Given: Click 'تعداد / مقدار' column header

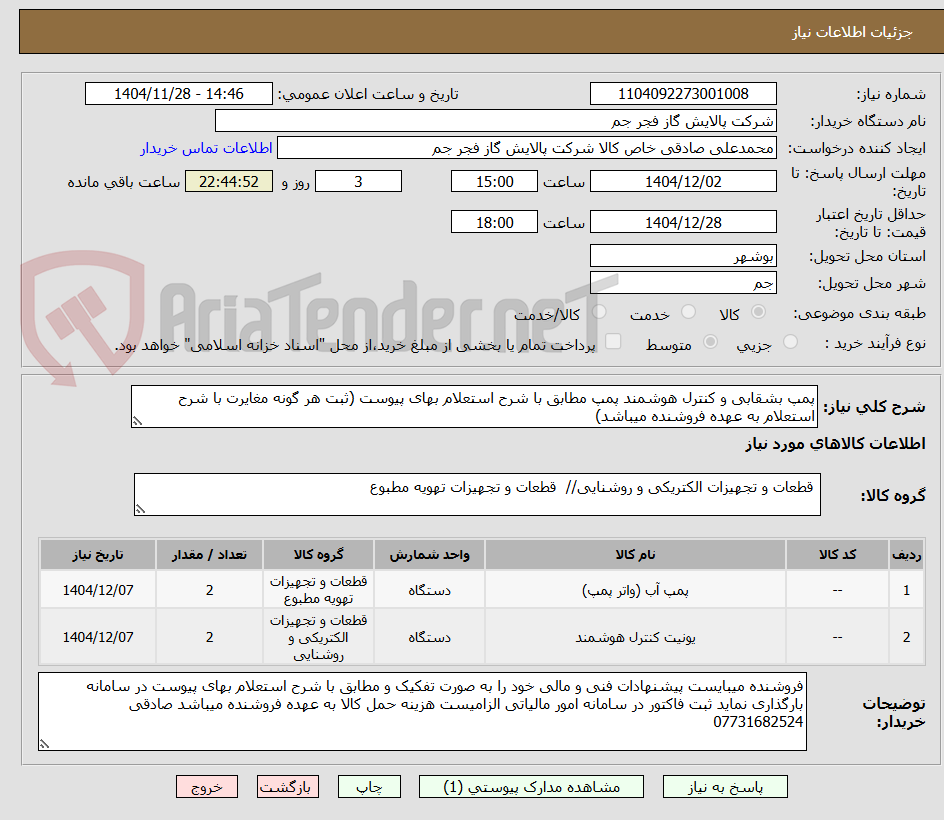Looking at the screenshot, I should click(x=210, y=554).
